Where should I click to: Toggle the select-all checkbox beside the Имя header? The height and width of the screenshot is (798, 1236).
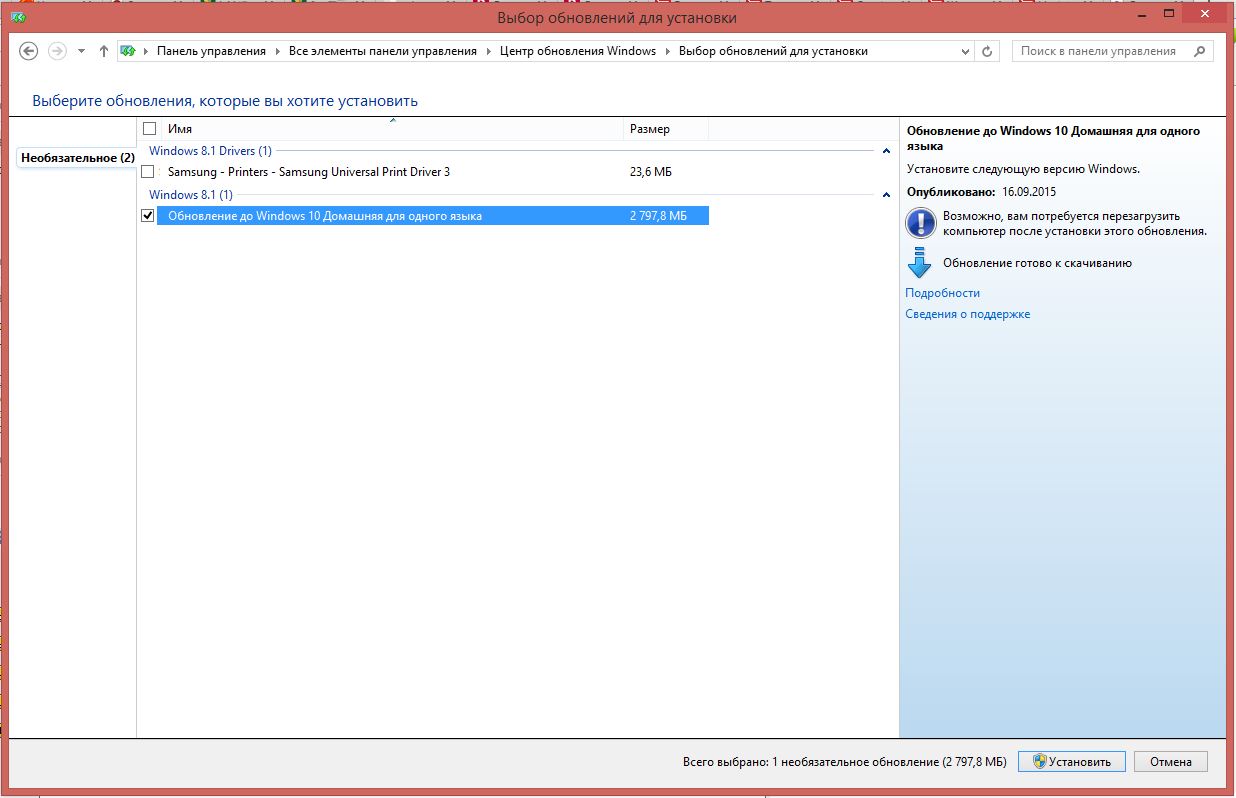[150, 129]
